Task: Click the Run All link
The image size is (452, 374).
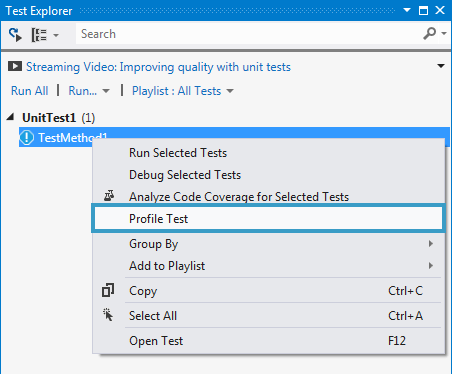Action: [30, 91]
